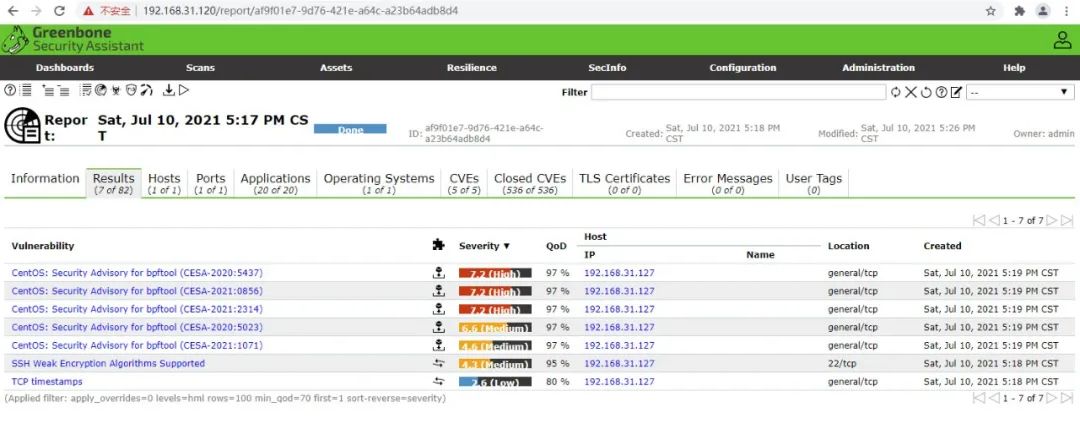The image size is (1080, 429).
Task: Open the help icon in report toolbar
Action: tap(10, 90)
